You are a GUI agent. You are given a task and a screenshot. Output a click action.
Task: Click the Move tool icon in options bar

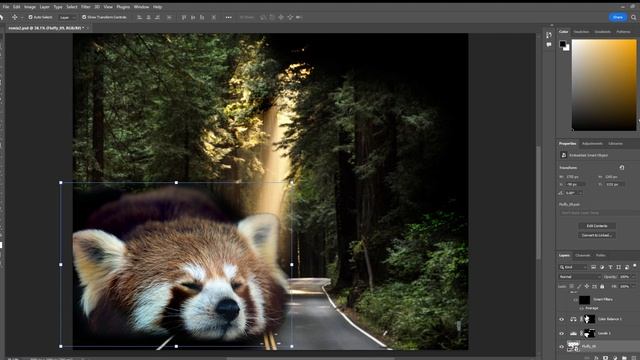coord(15,17)
